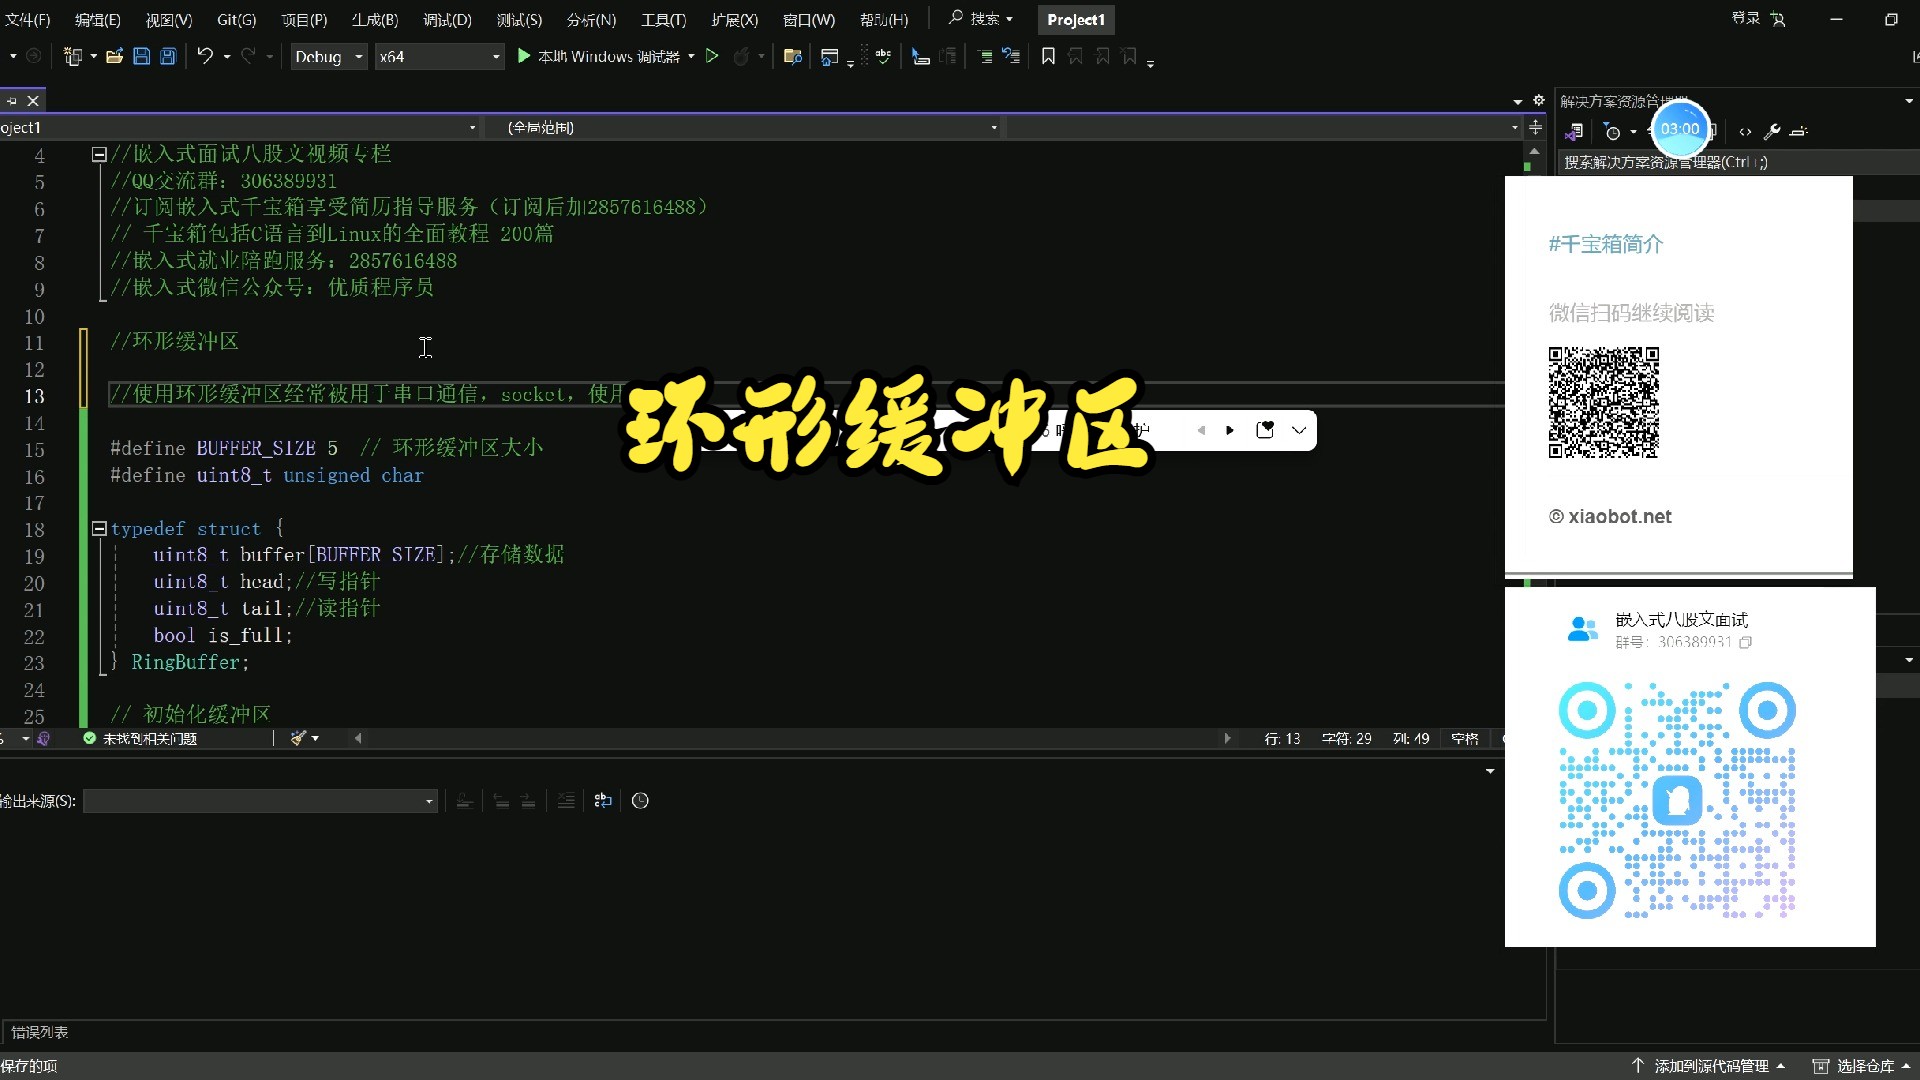Open the browser window toolbar icon
The image size is (1920, 1080).
pyautogui.click(x=829, y=57)
